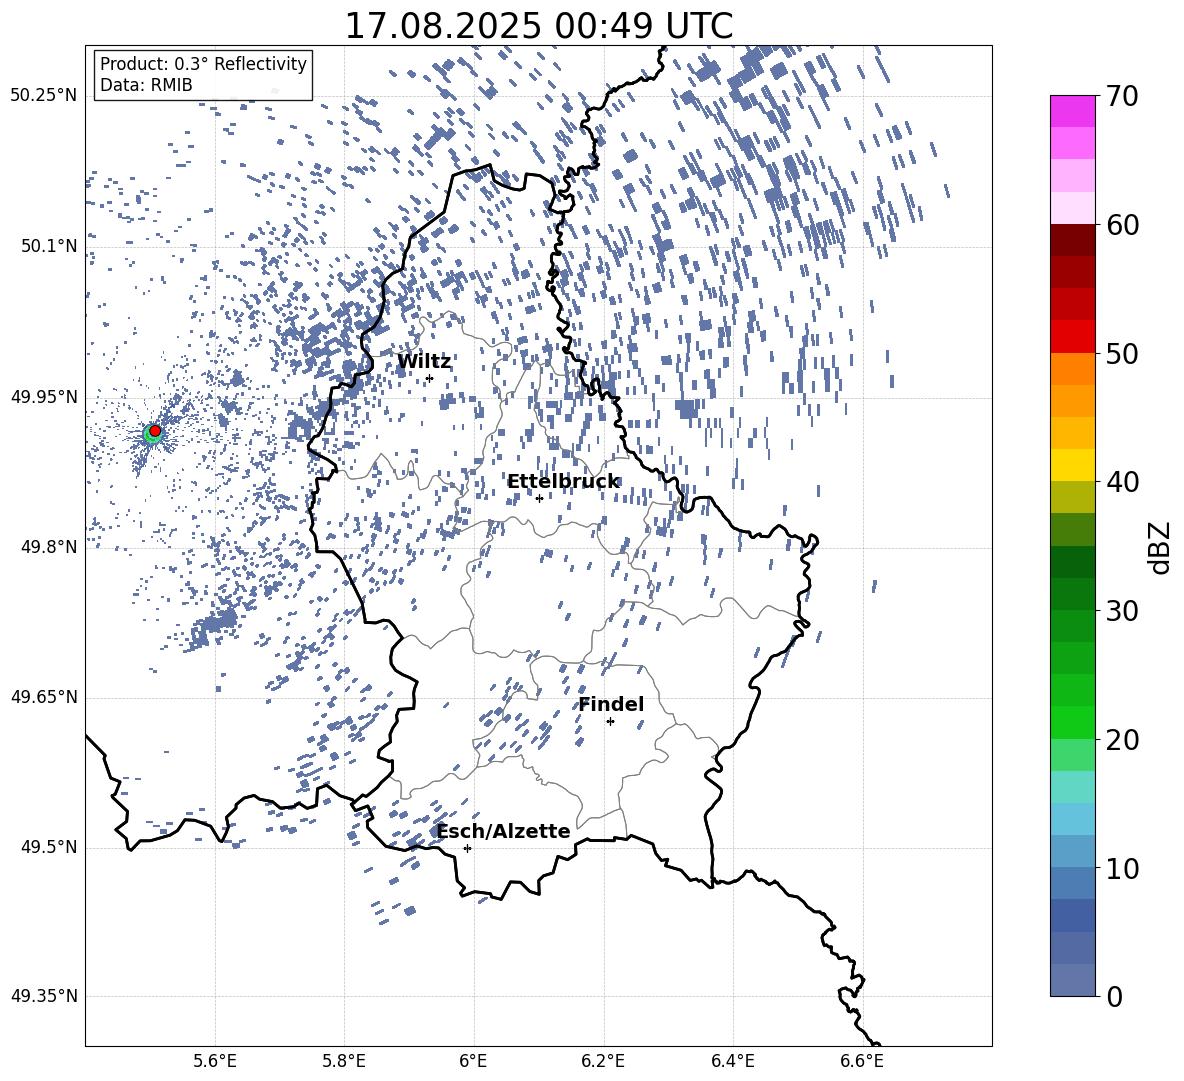Click the orange colorbar segment below 50
This screenshot has width=1184, height=1081.
click(x=1073, y=368)
